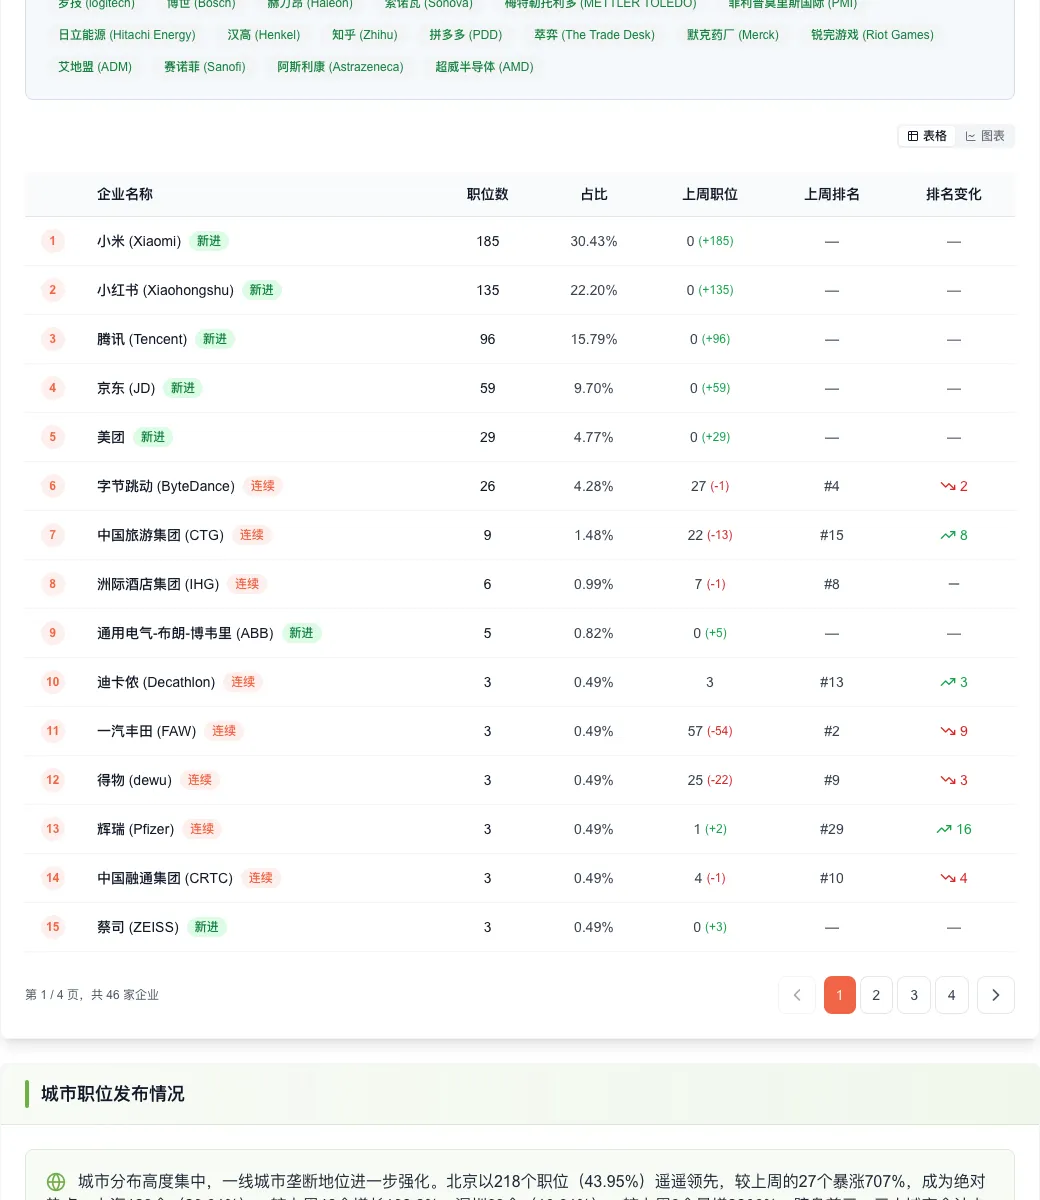Click the upward trend icon beside 迪卡侬 (Decathlon)

[x=948, y=682]
